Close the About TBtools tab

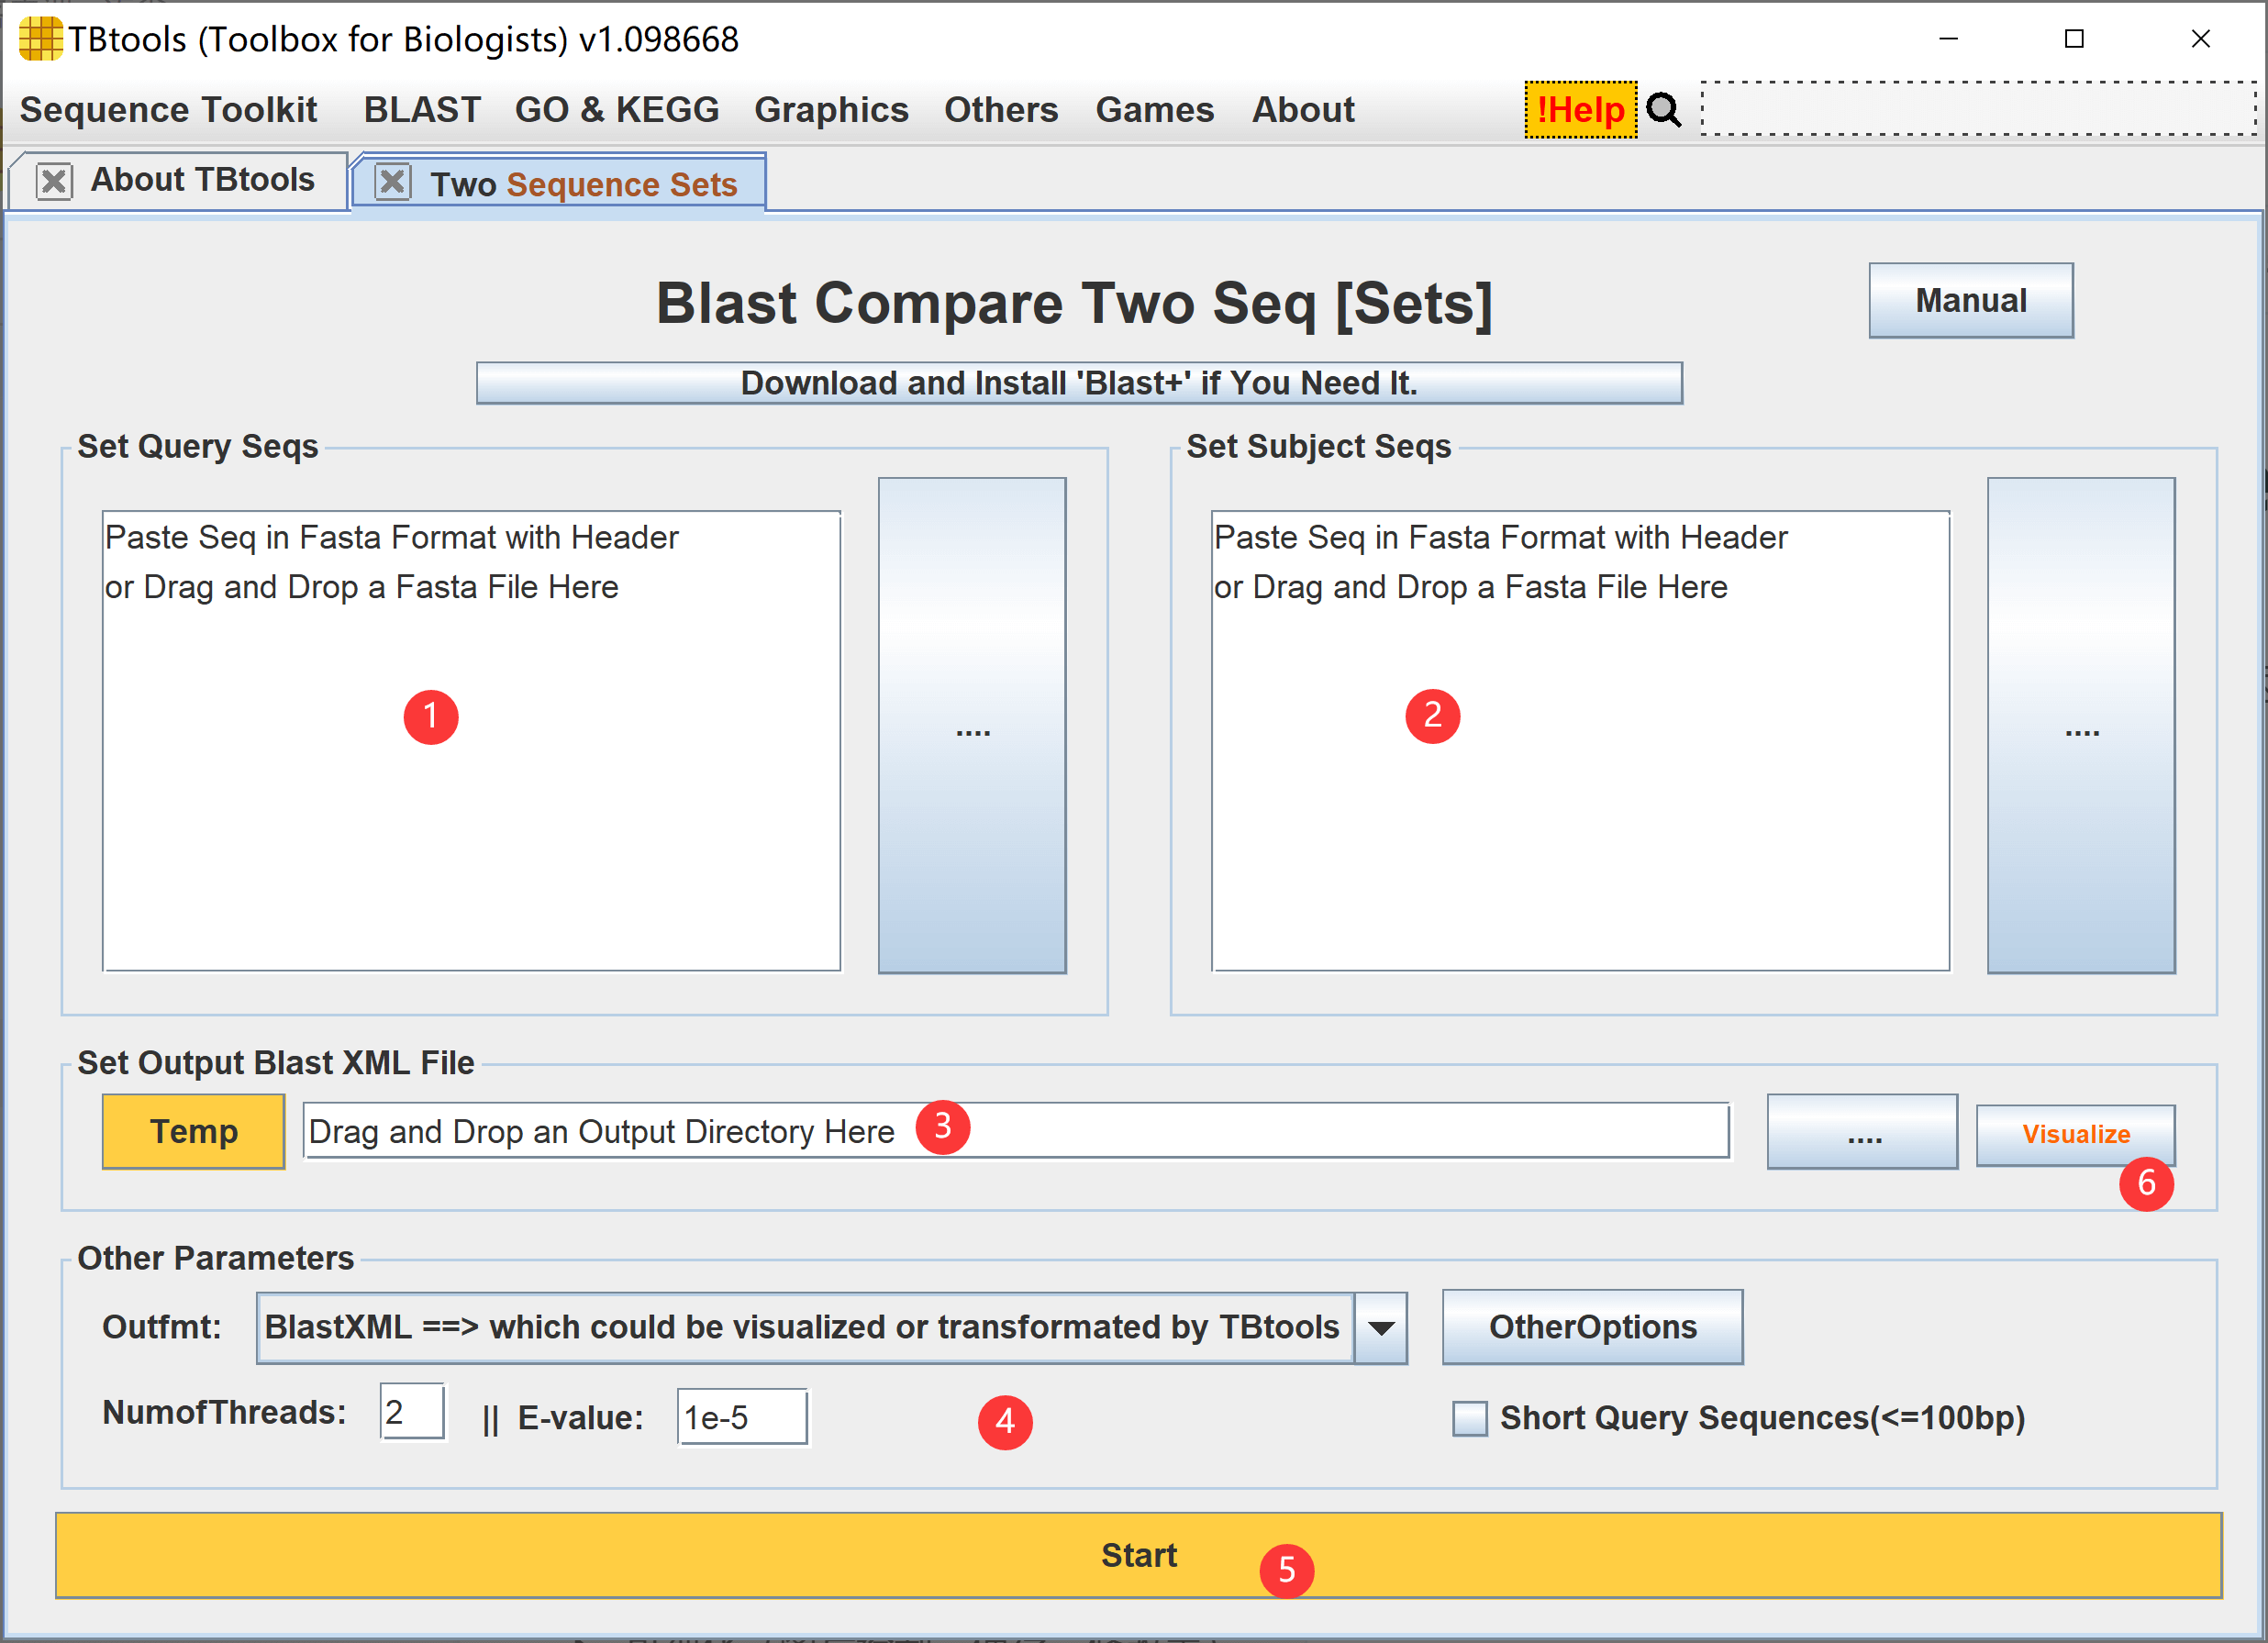click(54, 181)
